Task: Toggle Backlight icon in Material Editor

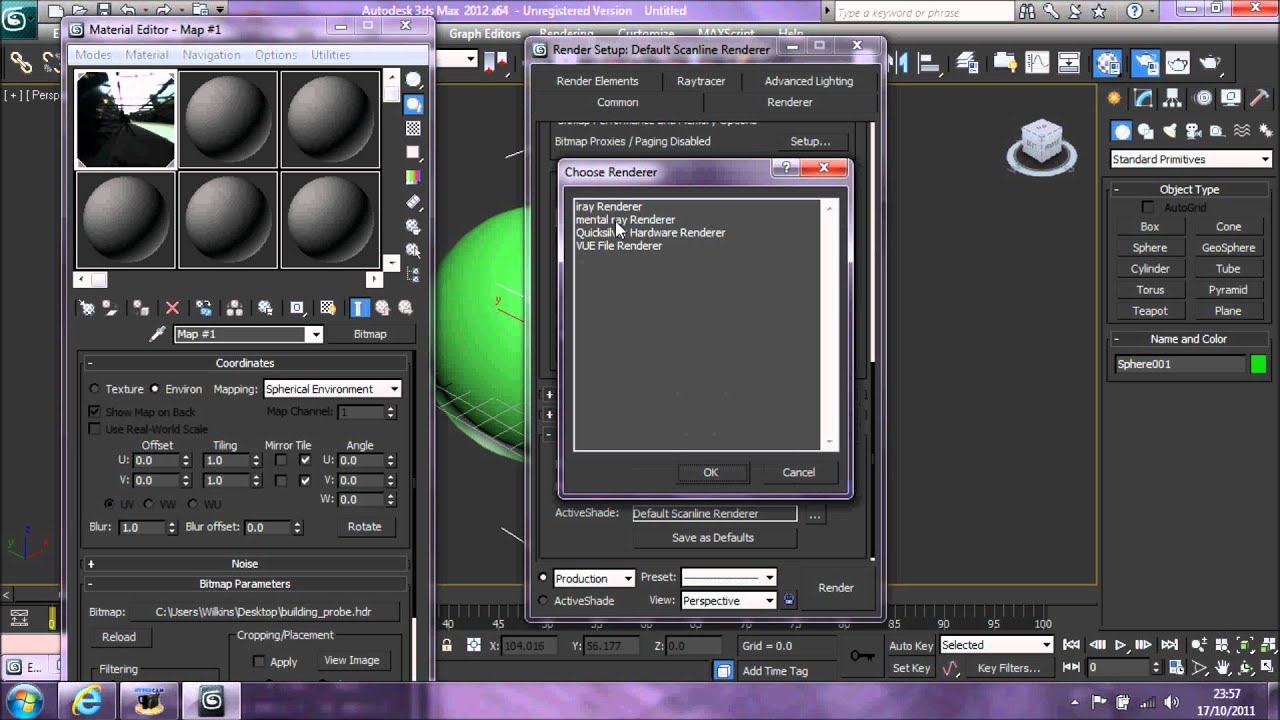Action: 413,104
